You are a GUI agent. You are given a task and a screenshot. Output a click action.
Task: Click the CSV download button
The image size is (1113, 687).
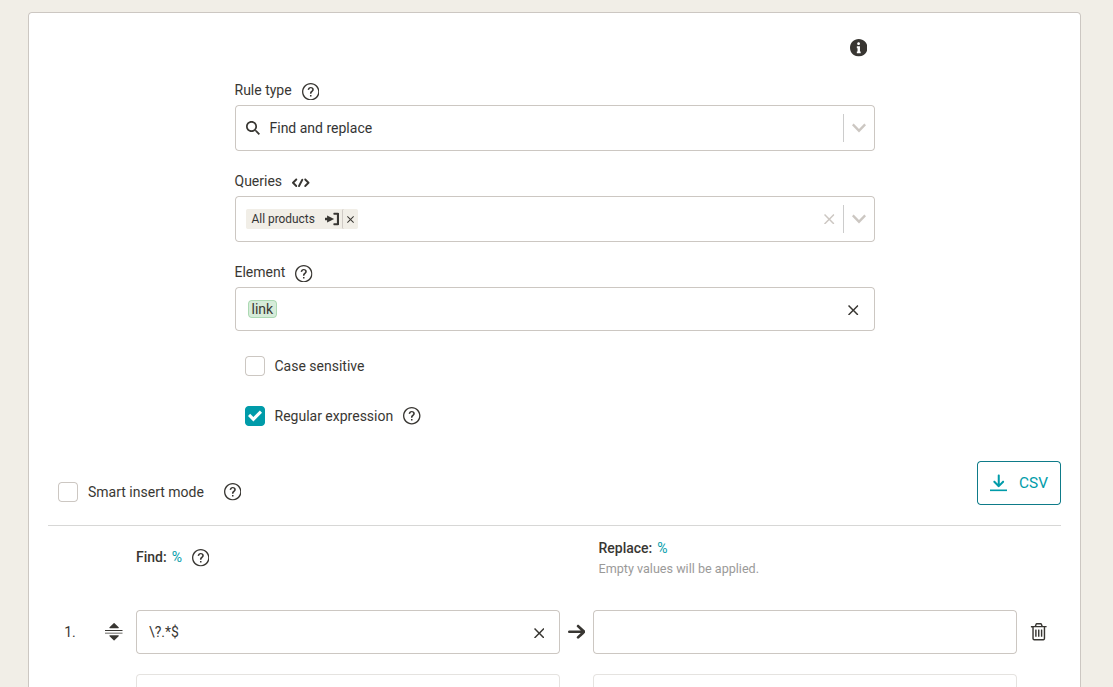[1018, 483]
